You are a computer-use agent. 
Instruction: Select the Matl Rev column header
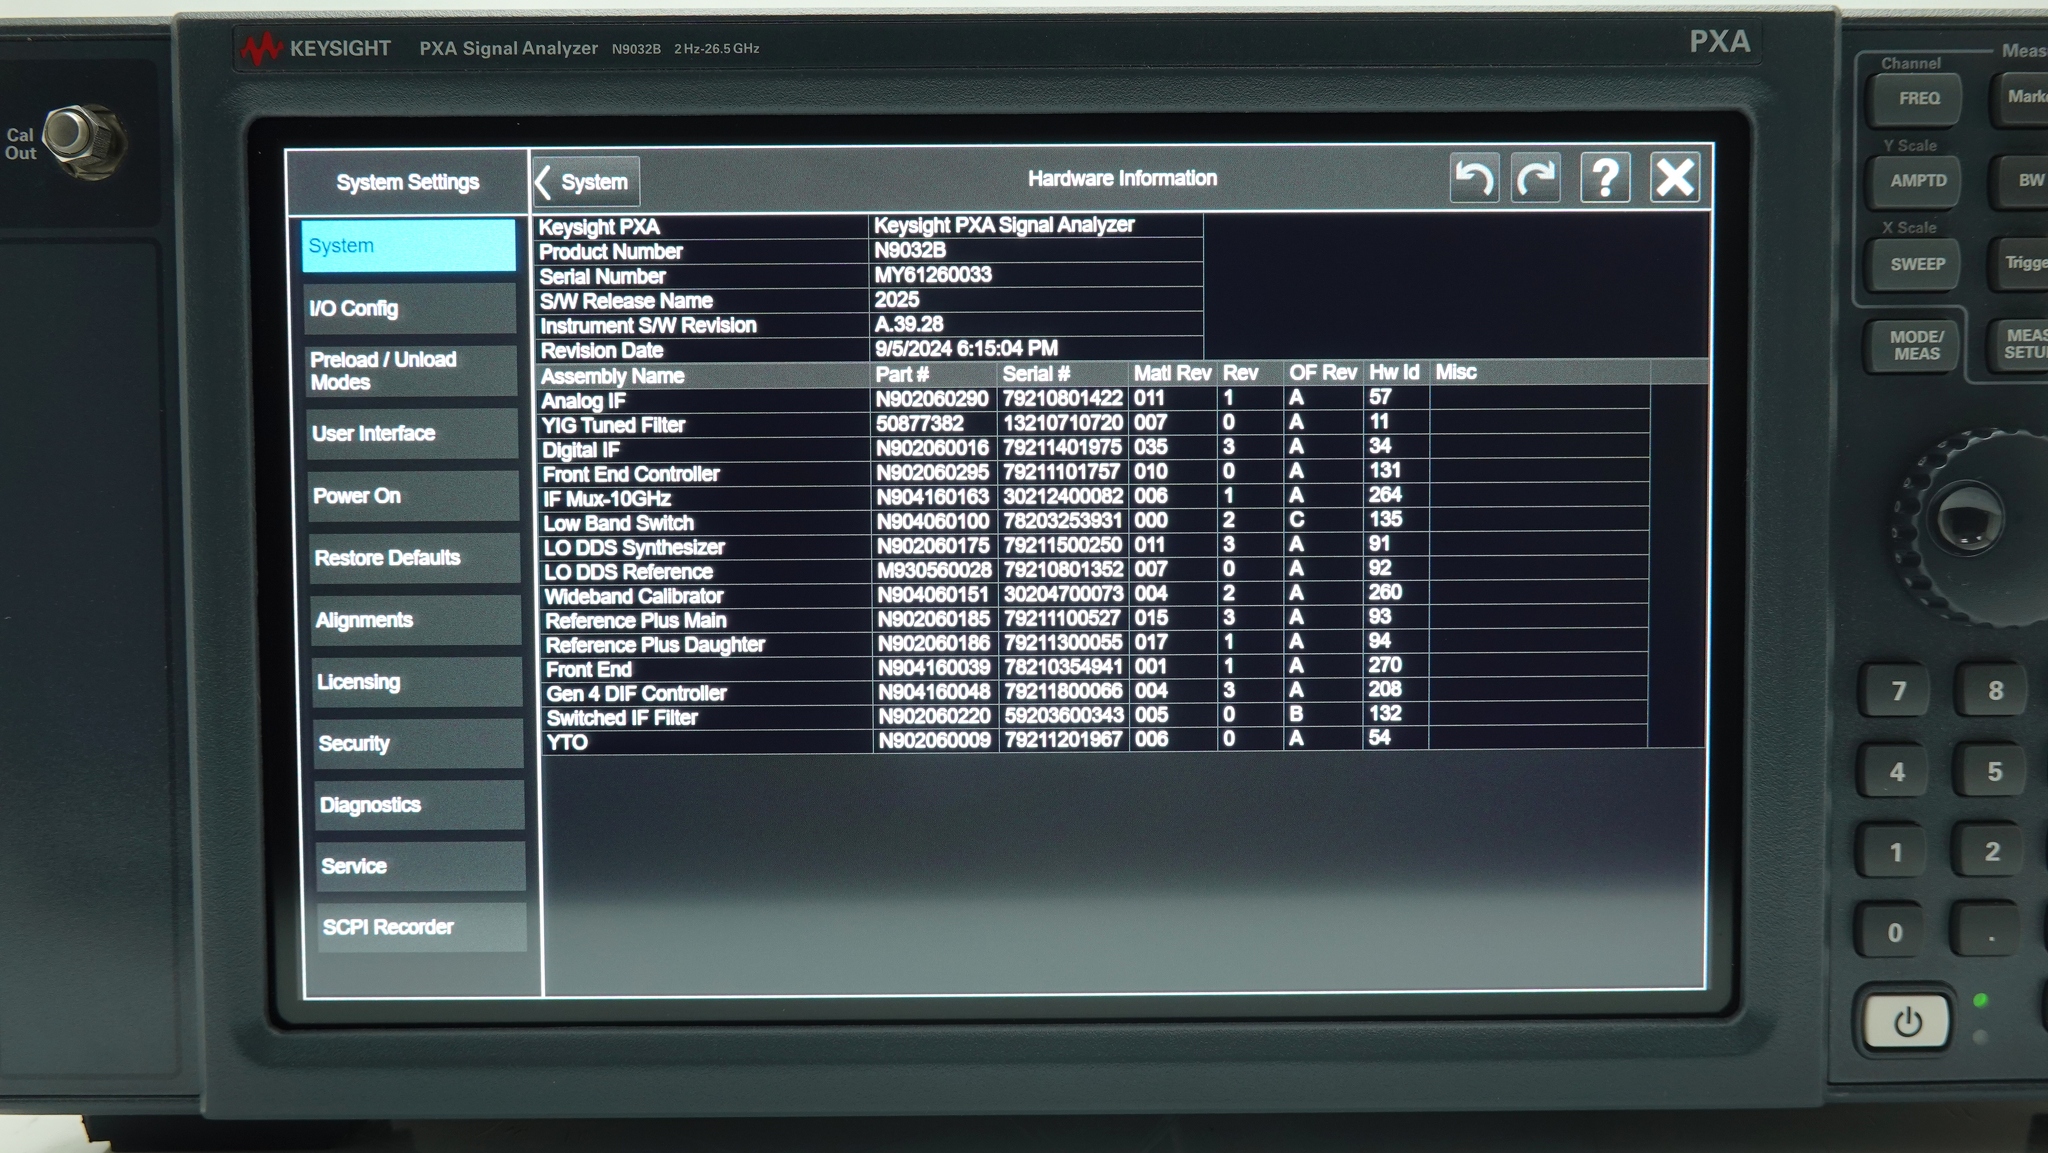coord(1172,373)
